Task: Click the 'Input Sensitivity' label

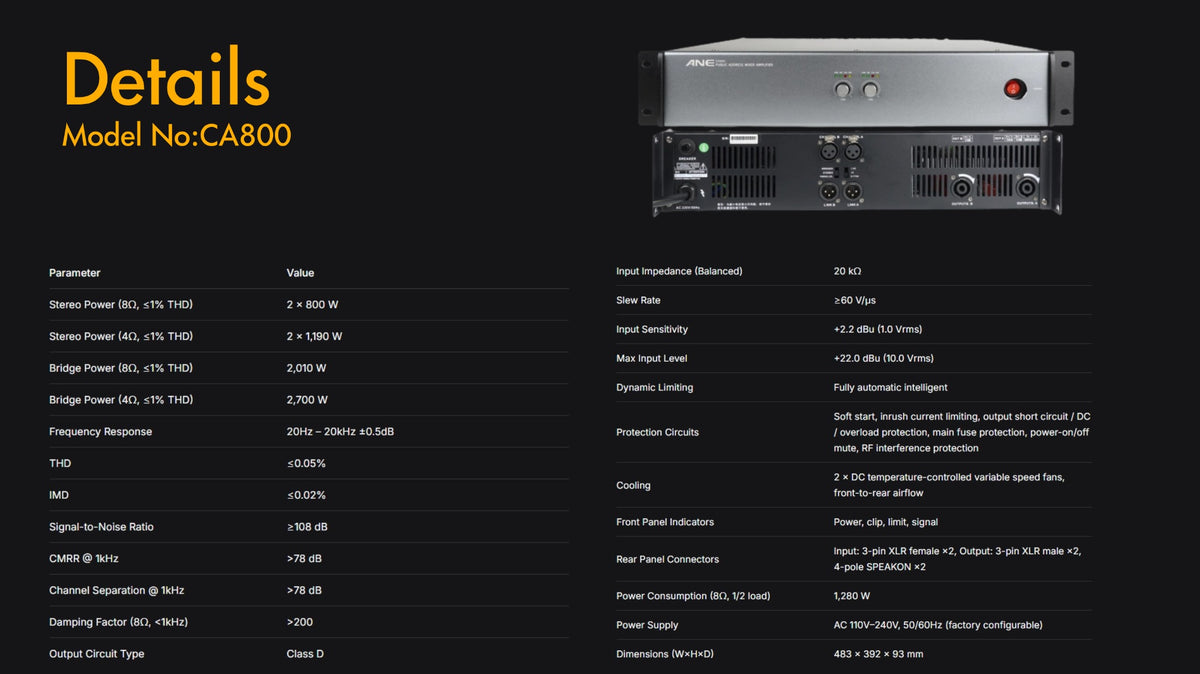Action: [652, 329]
